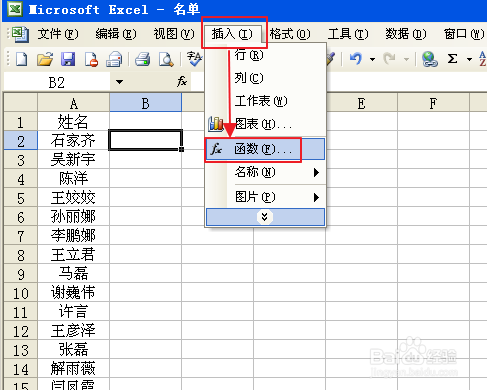
Task: Open the Name Box dropdown arrow
Action: 119,82
